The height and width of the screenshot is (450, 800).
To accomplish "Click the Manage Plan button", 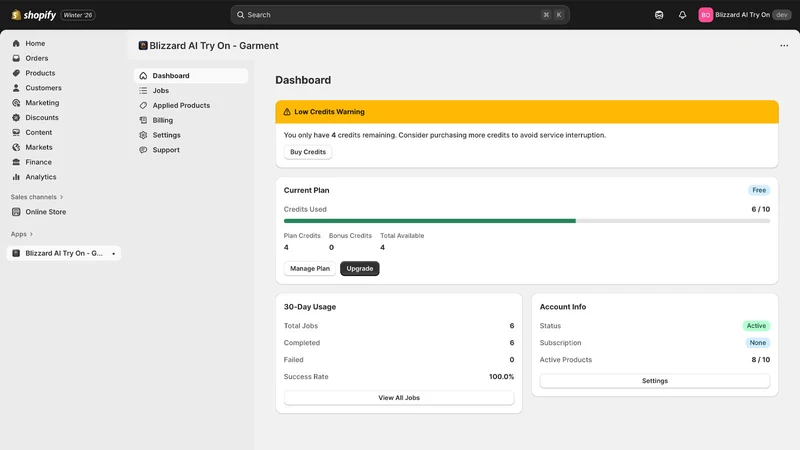I will click(310, 268).
